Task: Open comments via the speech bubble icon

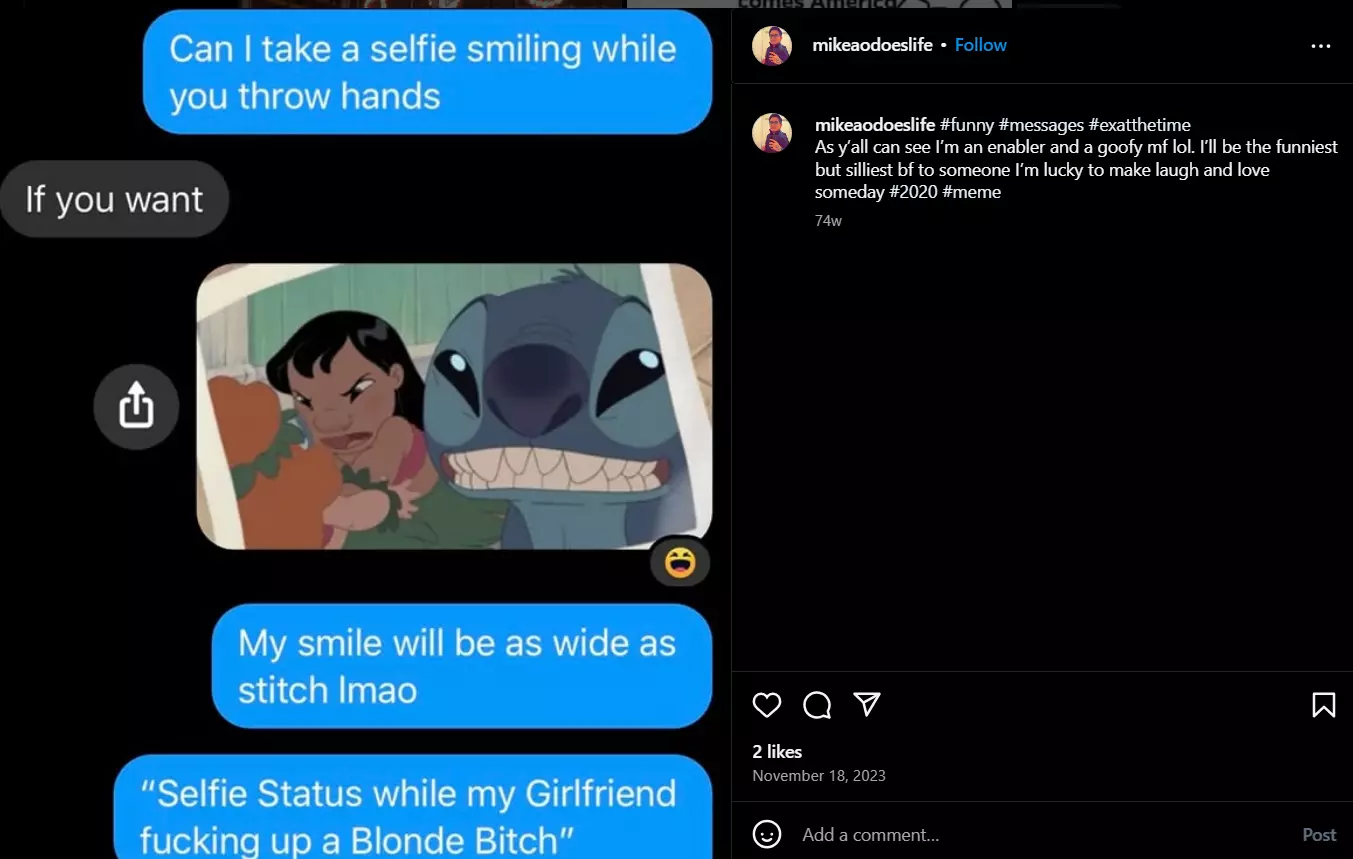Action: (817, 705)
